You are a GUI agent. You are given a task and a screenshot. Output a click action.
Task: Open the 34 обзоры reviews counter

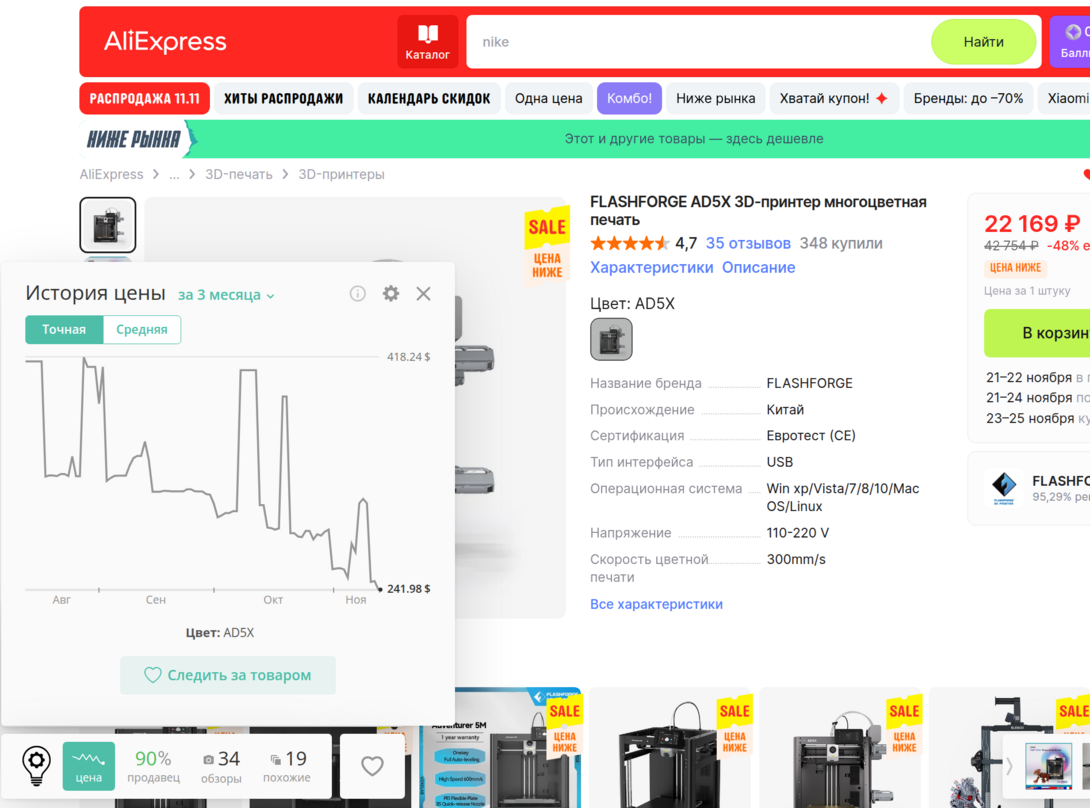pos(221,766)
